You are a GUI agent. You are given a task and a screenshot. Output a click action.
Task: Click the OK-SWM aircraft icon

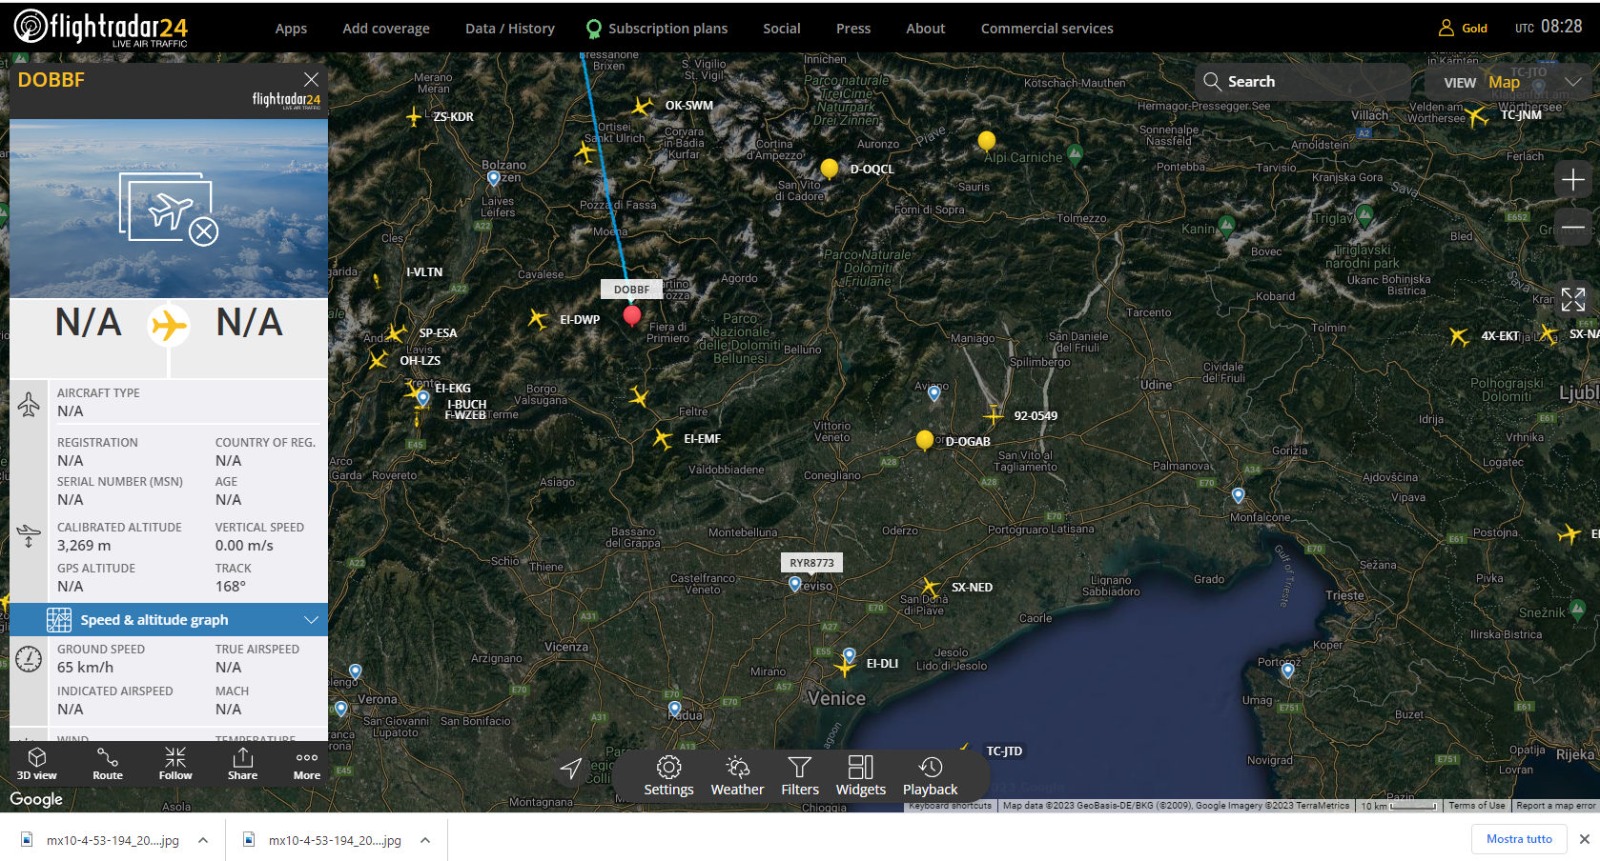[642, 105]
